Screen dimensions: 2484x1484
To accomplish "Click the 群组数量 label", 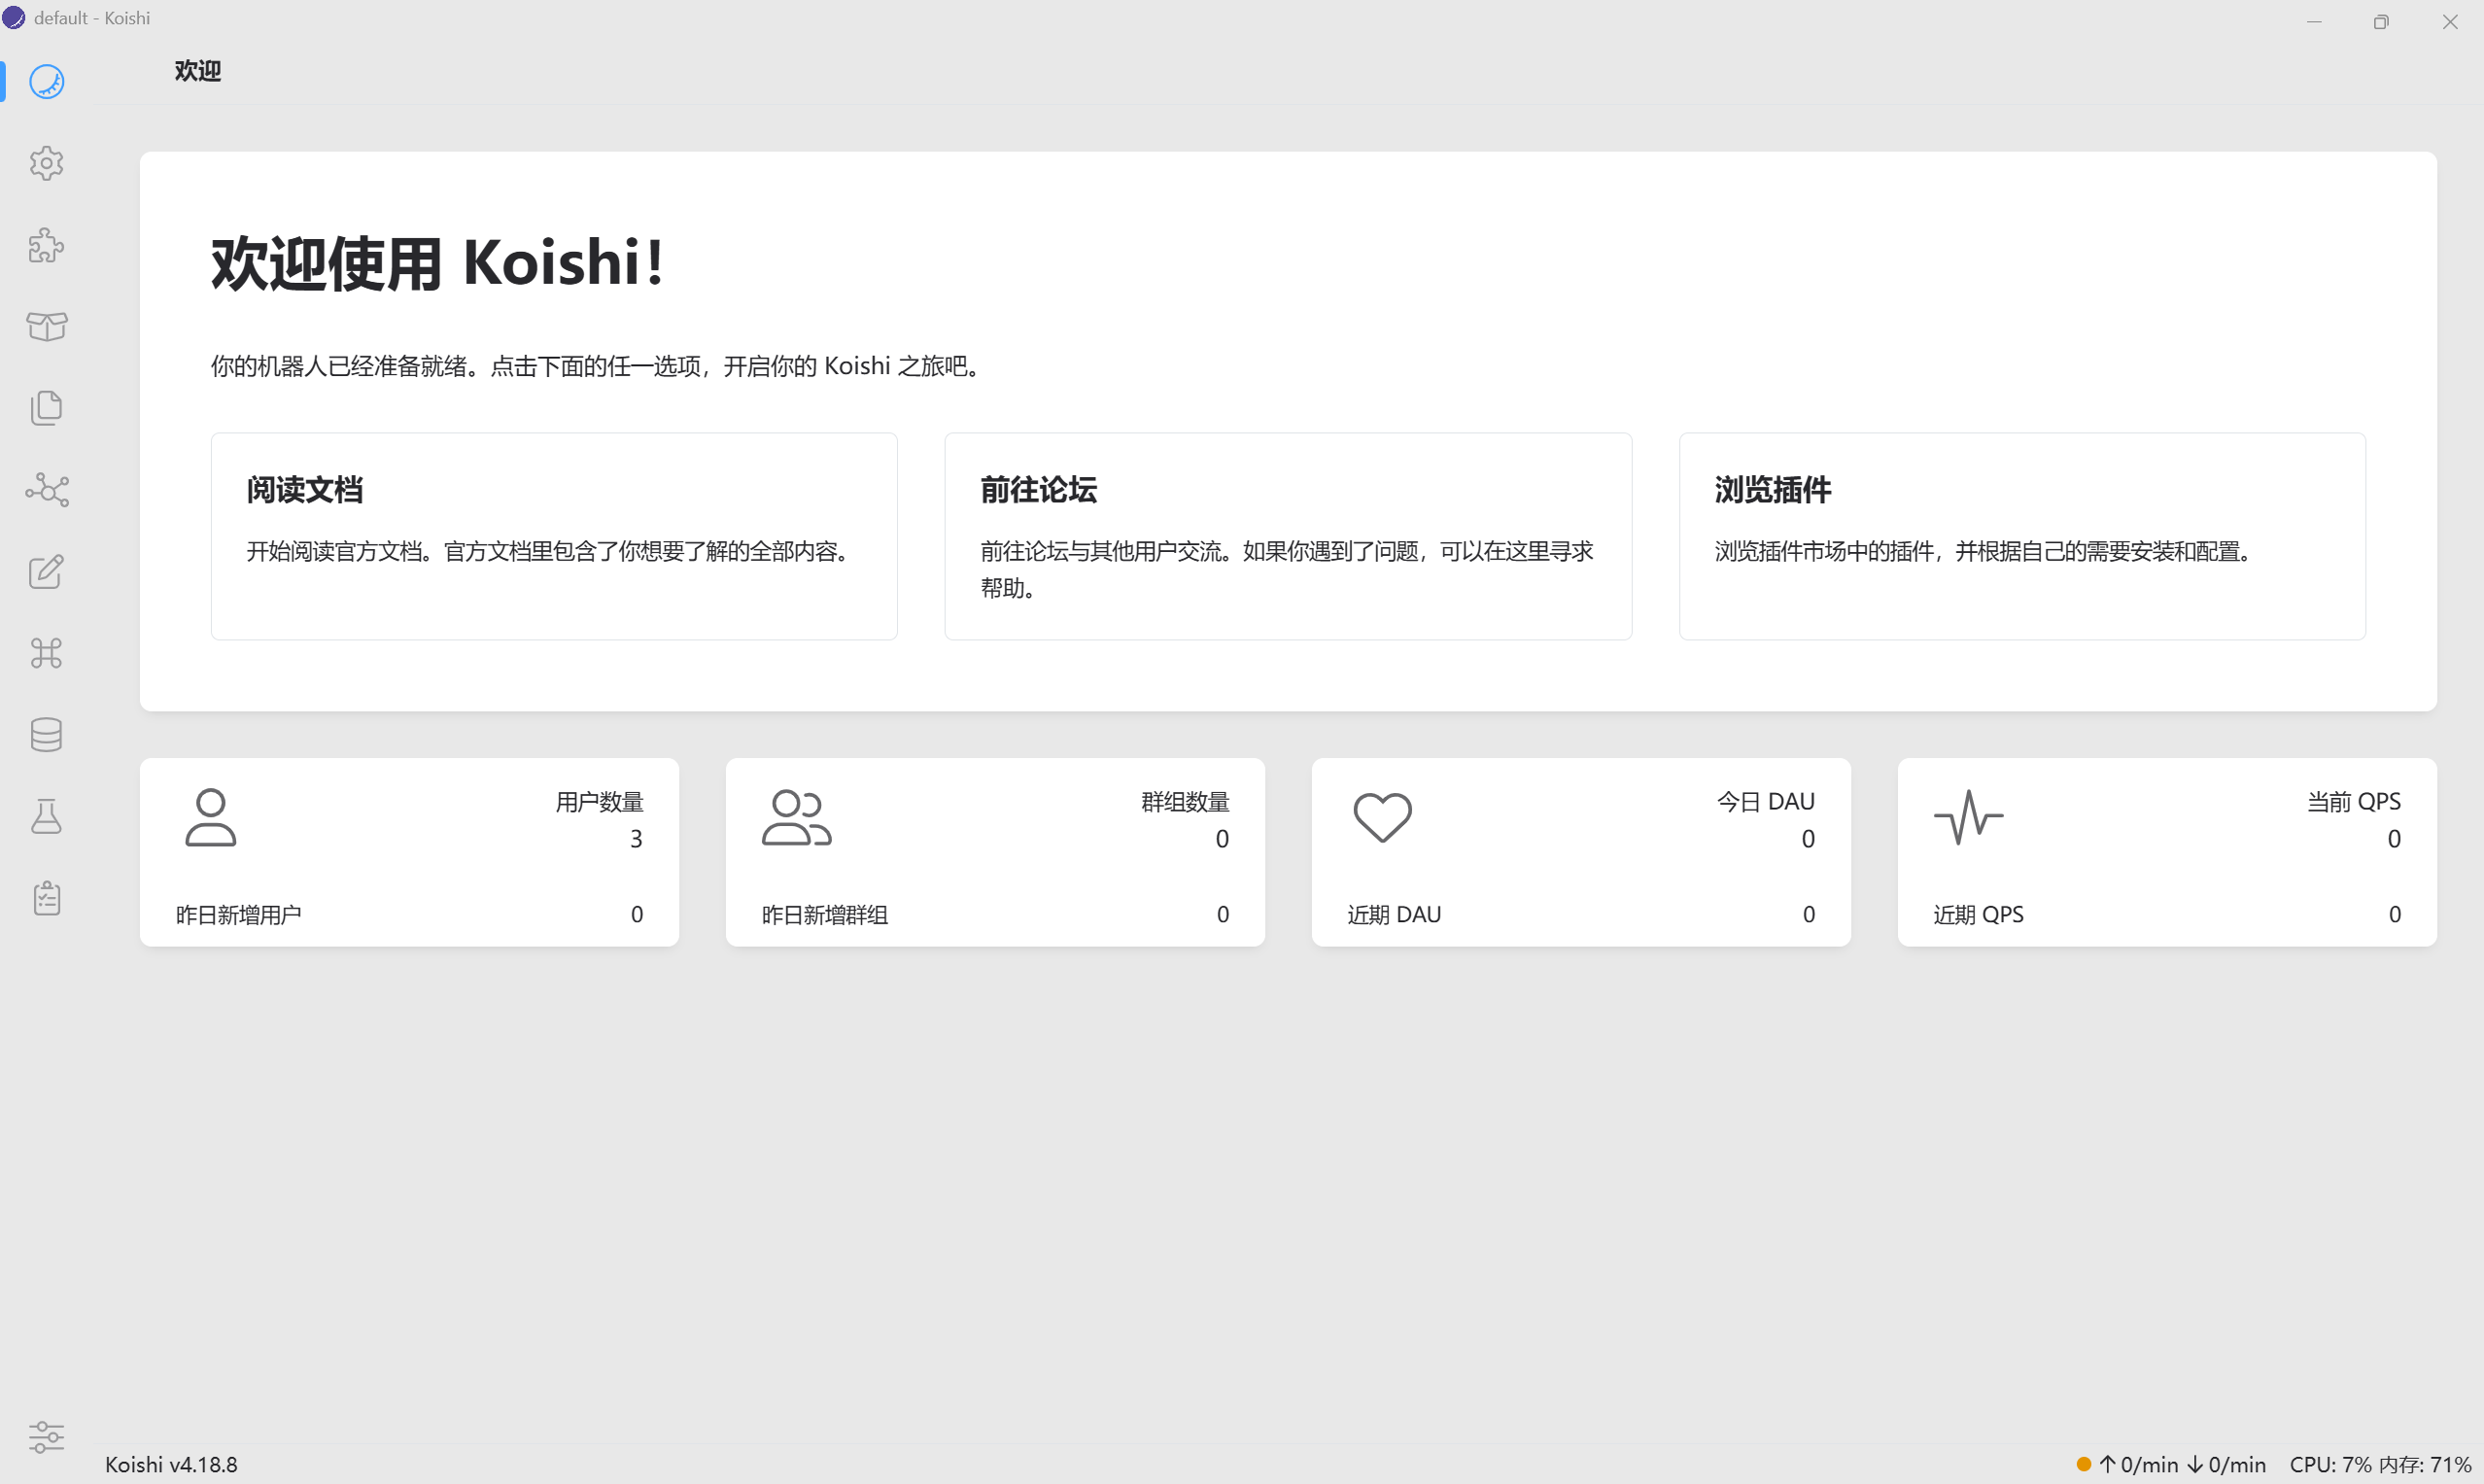I will coord(1185,802).
